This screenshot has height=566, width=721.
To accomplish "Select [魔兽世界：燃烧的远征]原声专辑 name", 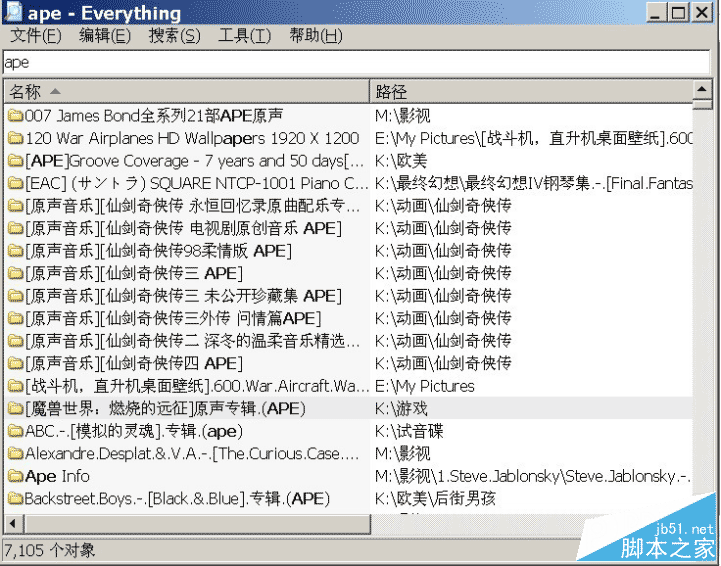I will tap(166, 409).
